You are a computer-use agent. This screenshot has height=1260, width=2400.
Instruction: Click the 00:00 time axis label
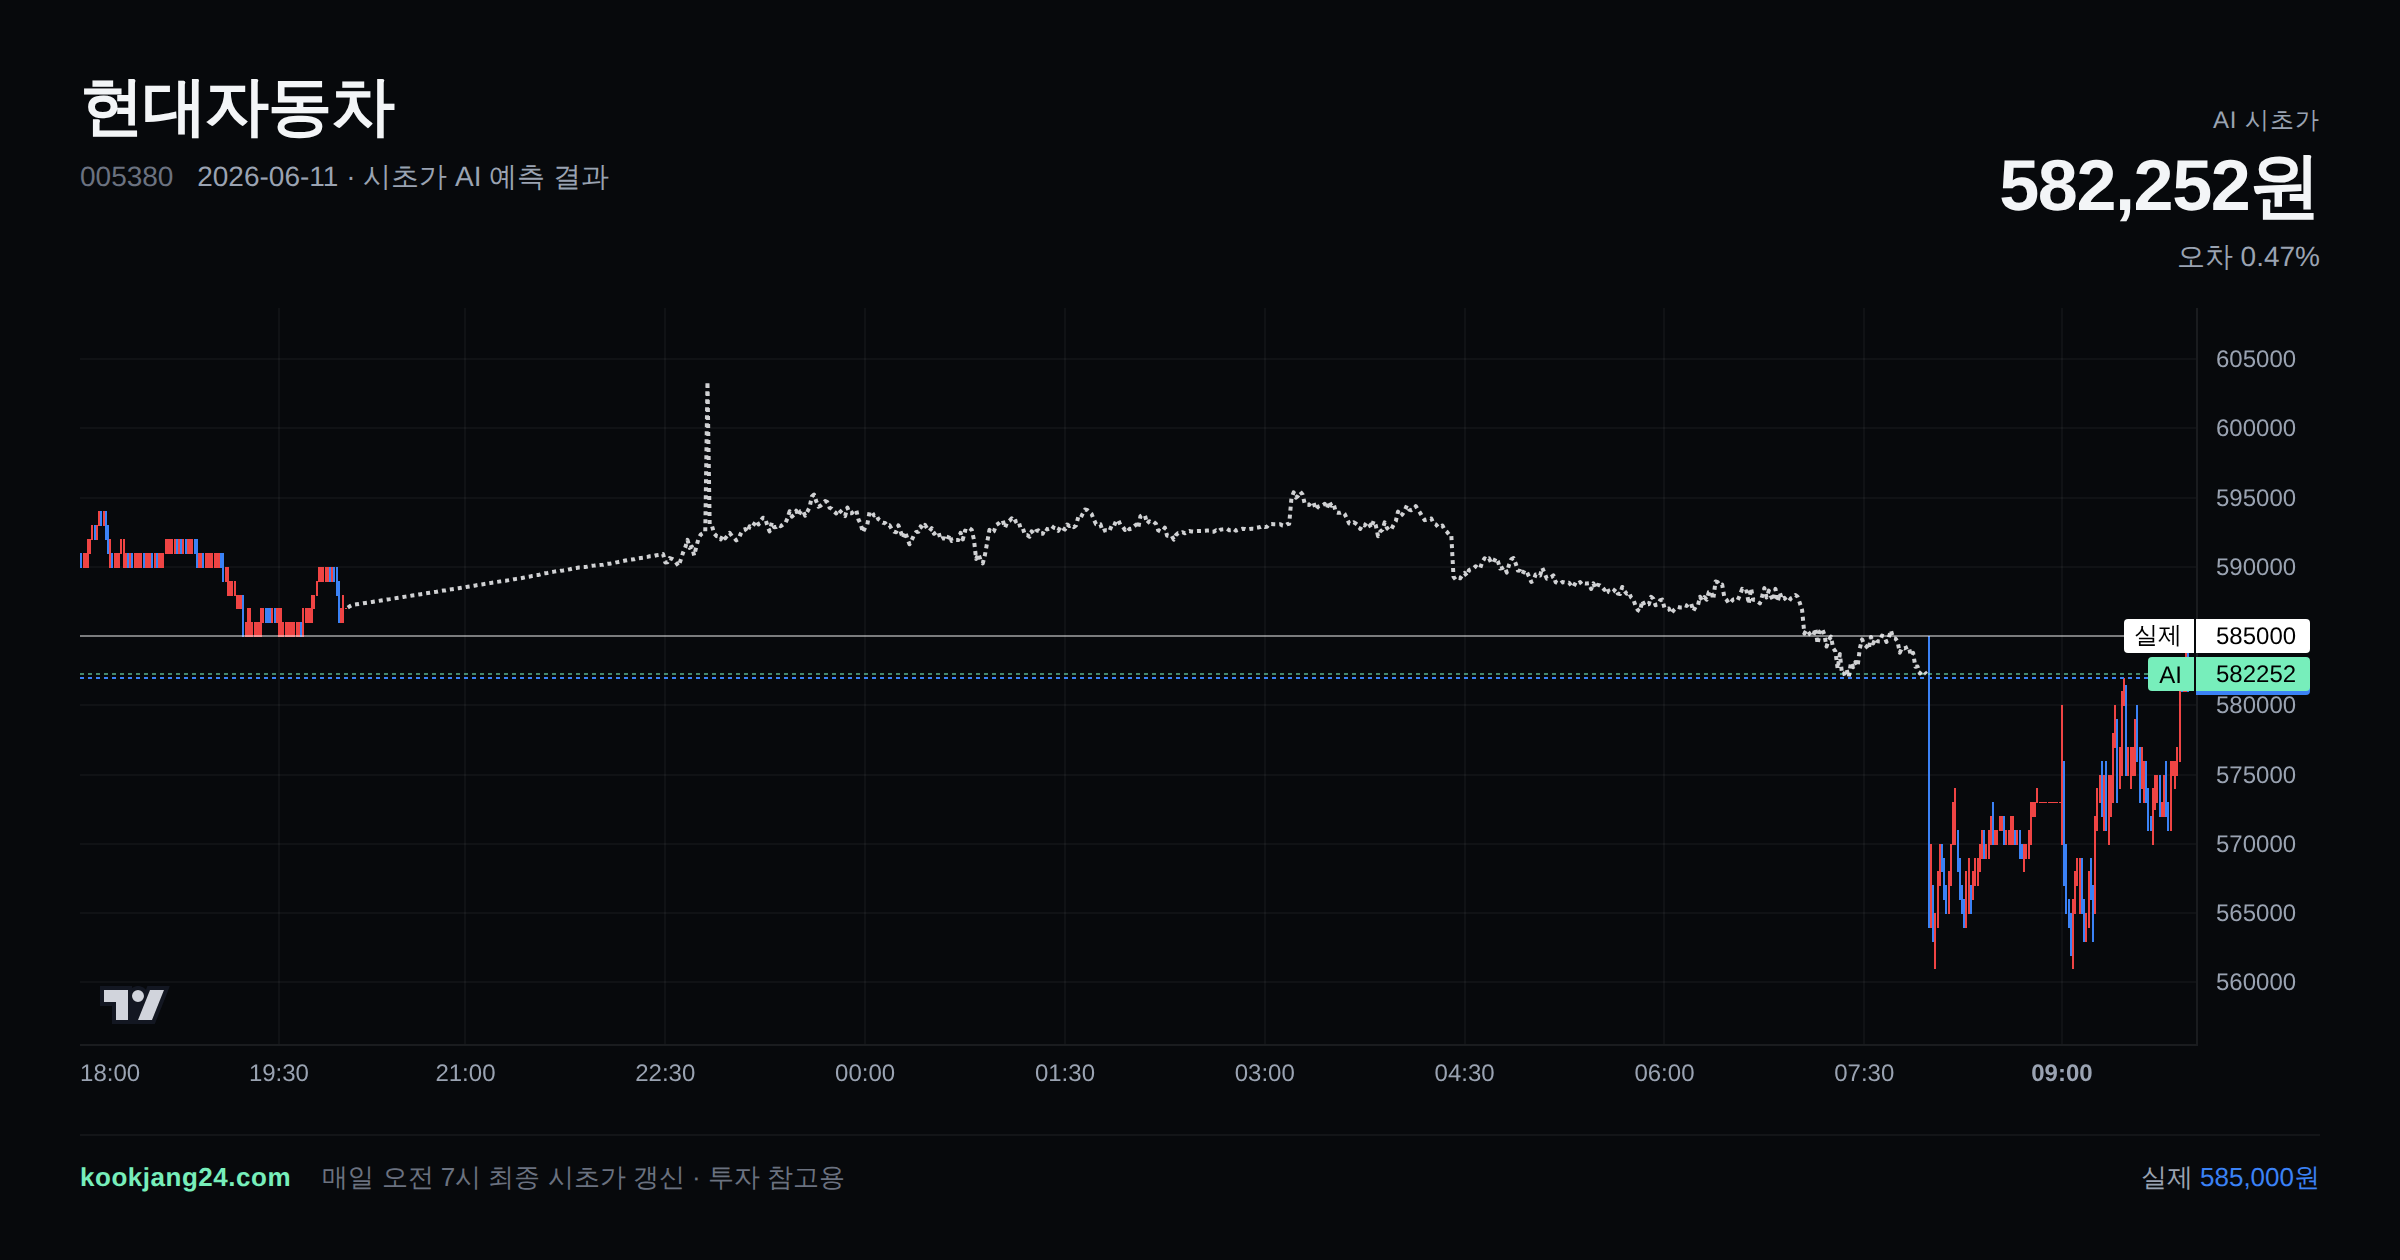[x=865, y=1073]
